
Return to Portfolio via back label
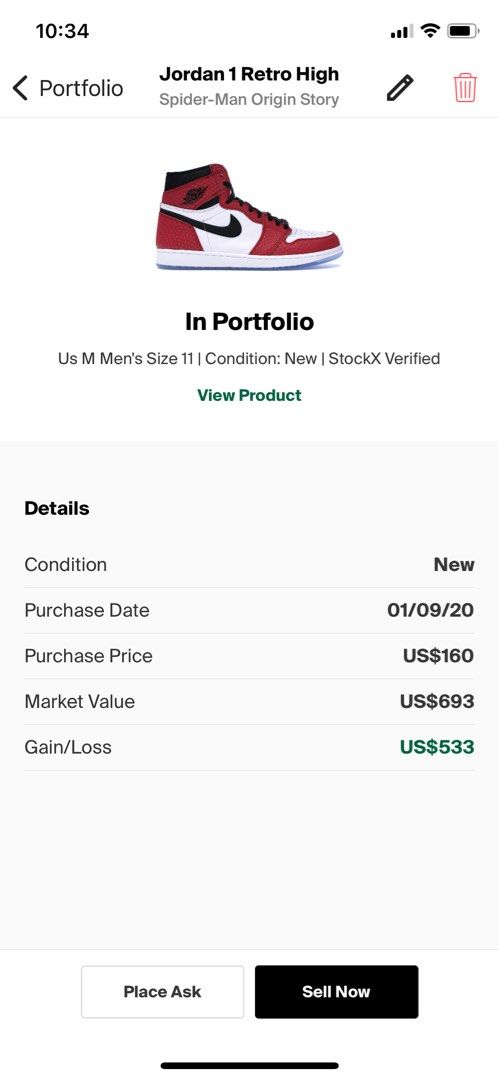(81, 88)
